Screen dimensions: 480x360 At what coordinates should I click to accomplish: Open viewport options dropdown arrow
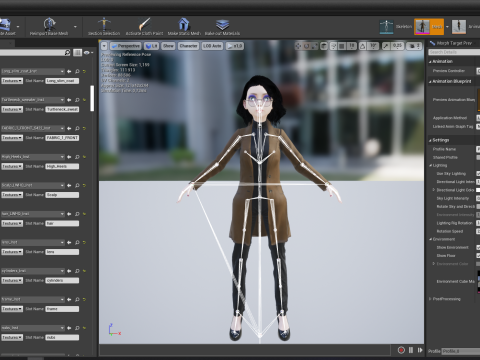point(104,46)
